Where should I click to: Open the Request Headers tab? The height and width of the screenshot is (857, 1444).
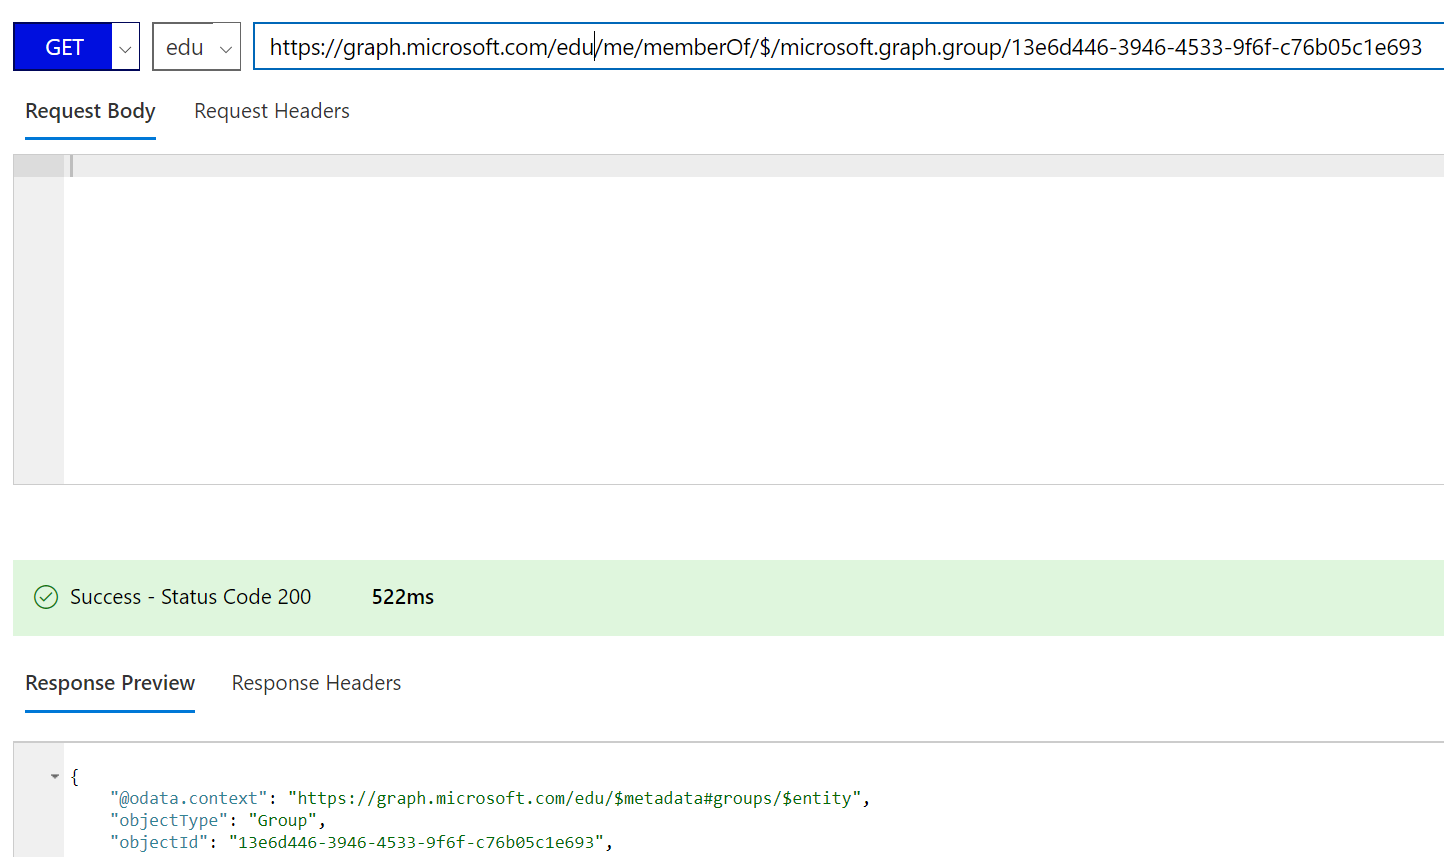click(271, 111)
